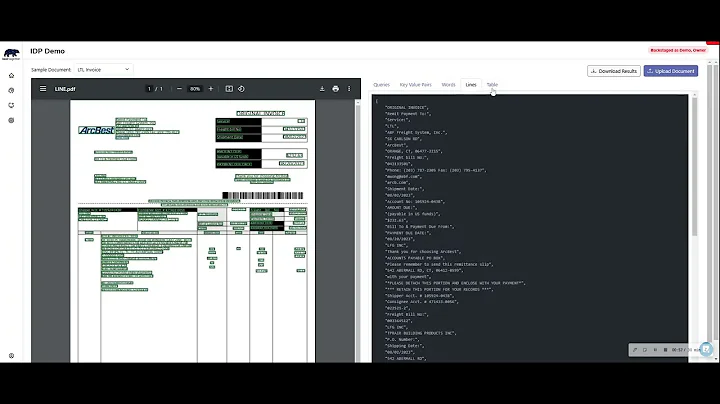Zoom out the PDF with minus button
The height and width of the screenshot is (404, 720).
click(x=180, y=89)
